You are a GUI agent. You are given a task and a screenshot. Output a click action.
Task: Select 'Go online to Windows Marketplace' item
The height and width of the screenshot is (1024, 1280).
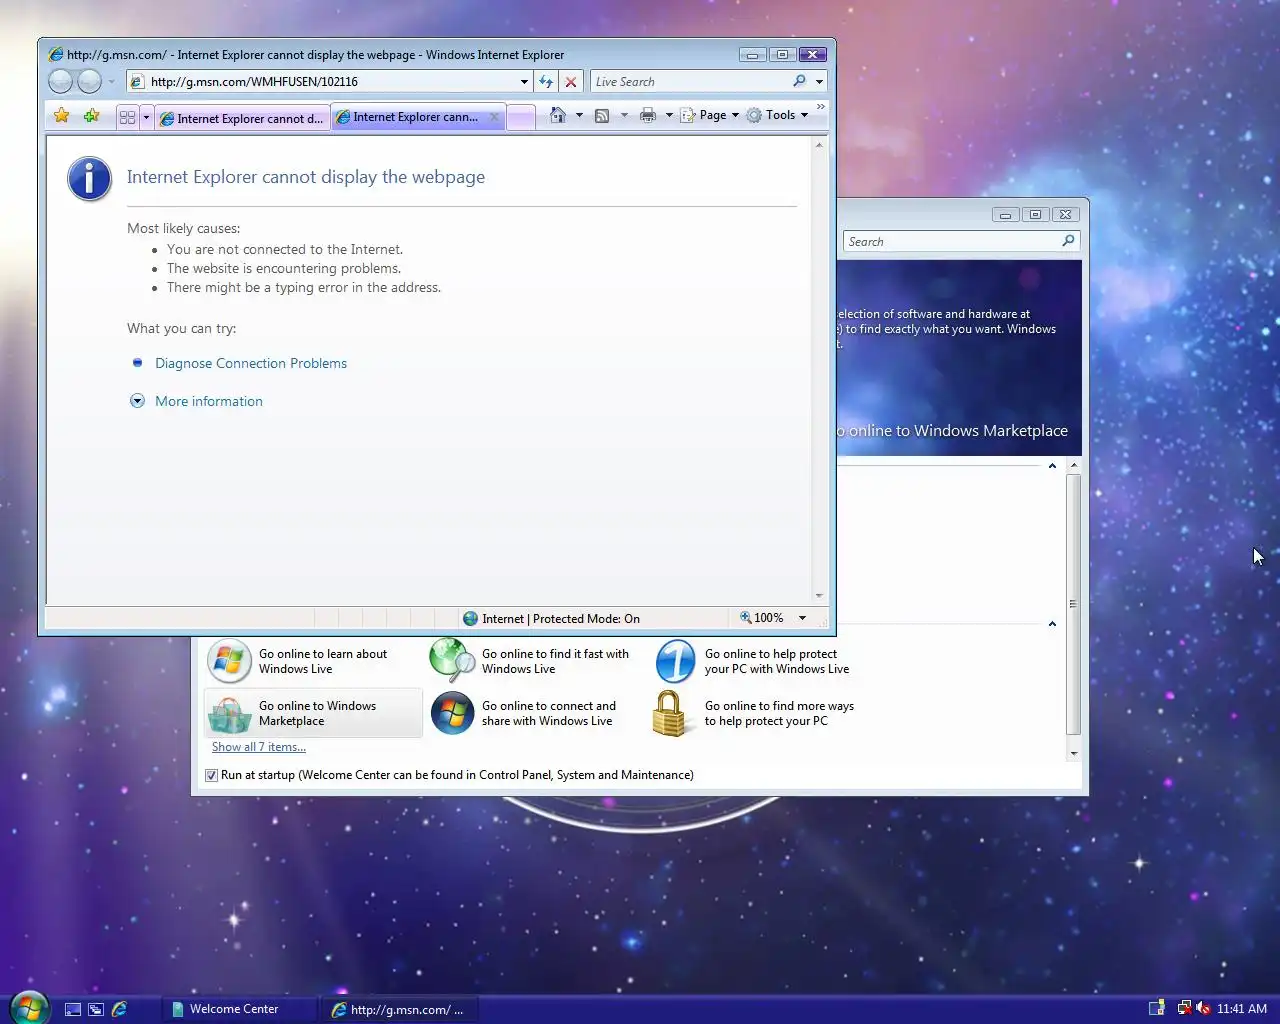[x=313, y=713]
